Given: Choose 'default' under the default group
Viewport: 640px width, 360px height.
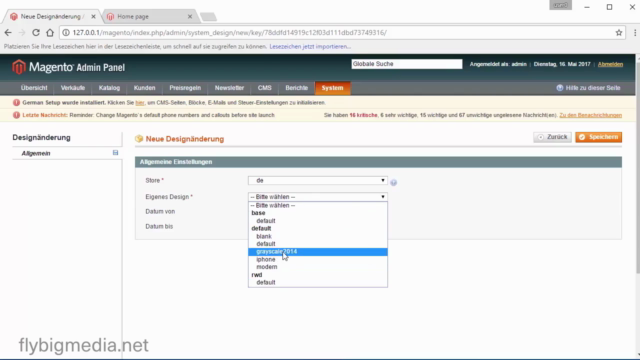Looking at the screenshot, I should coord(318,244).
